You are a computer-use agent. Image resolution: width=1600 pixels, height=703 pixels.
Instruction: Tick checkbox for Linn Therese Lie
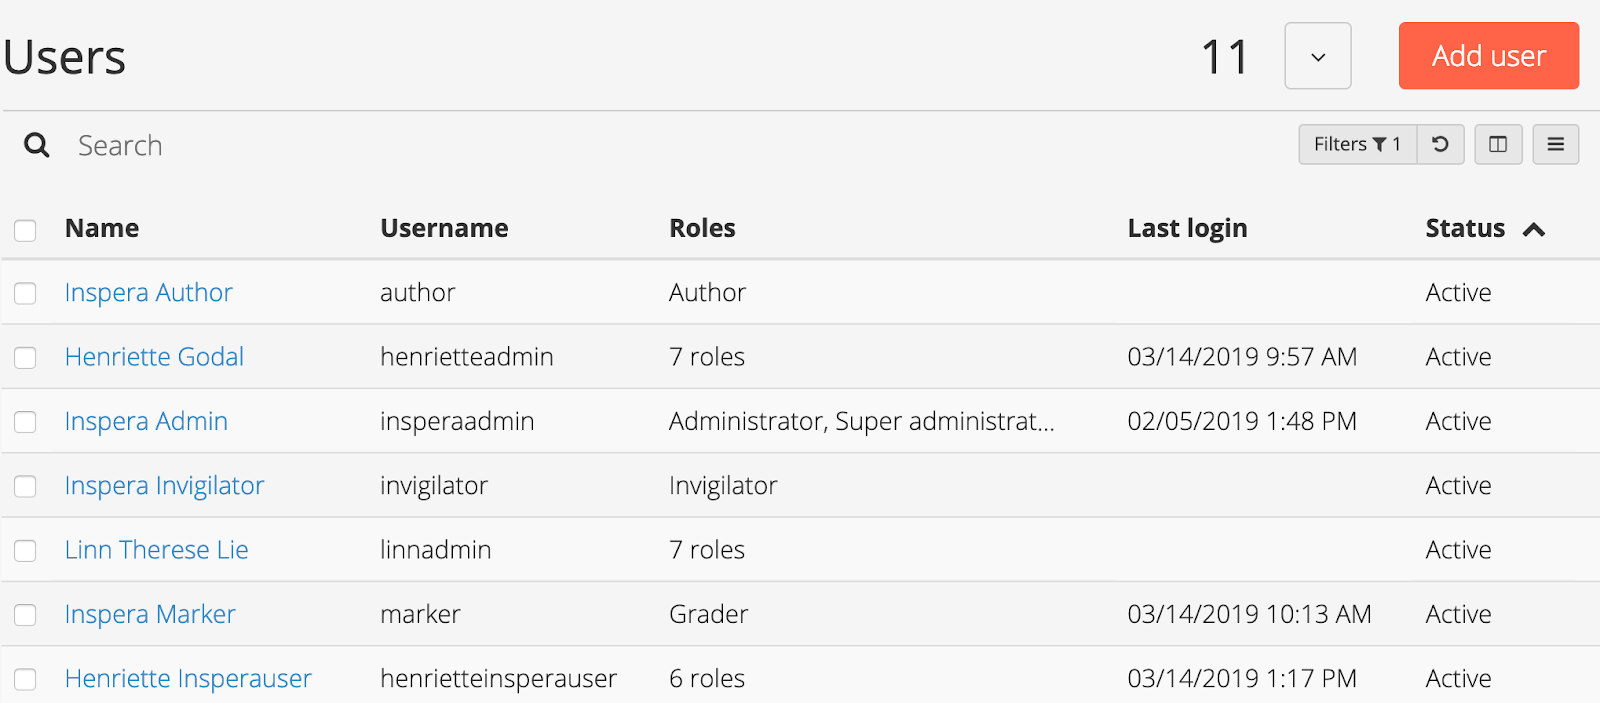(25, 550)
